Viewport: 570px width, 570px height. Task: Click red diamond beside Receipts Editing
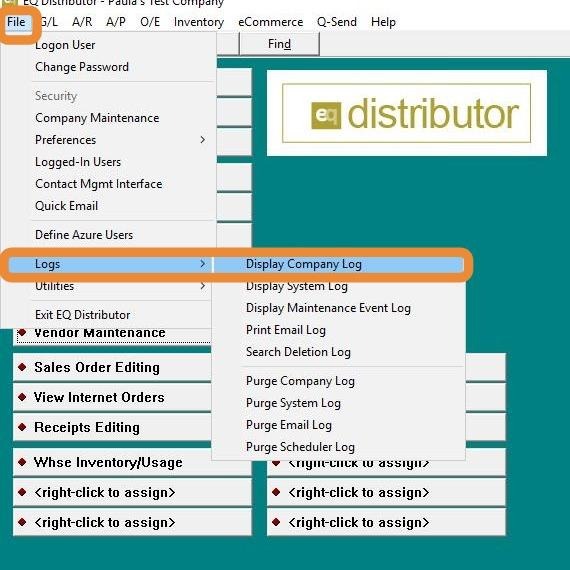22,427
